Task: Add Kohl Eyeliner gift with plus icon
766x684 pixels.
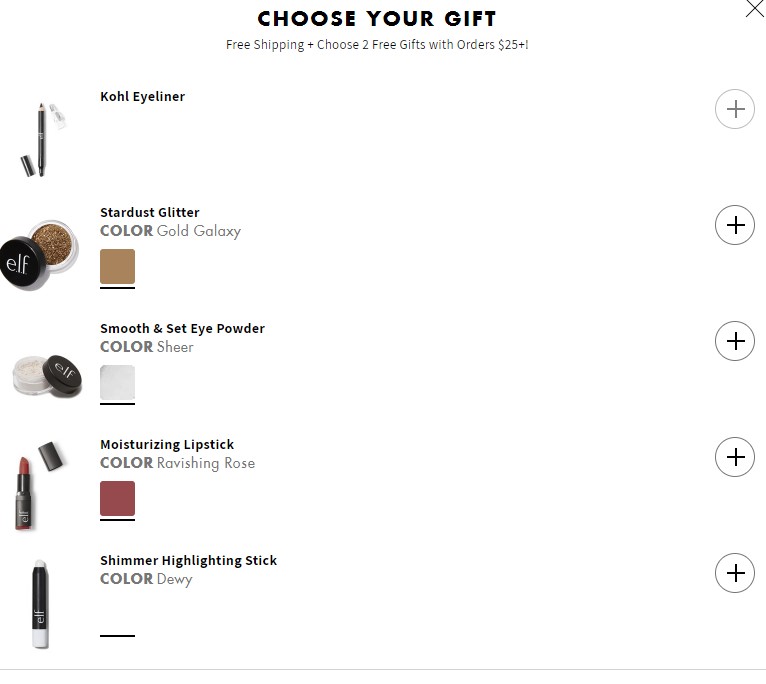Action: (x=735, y=109)
